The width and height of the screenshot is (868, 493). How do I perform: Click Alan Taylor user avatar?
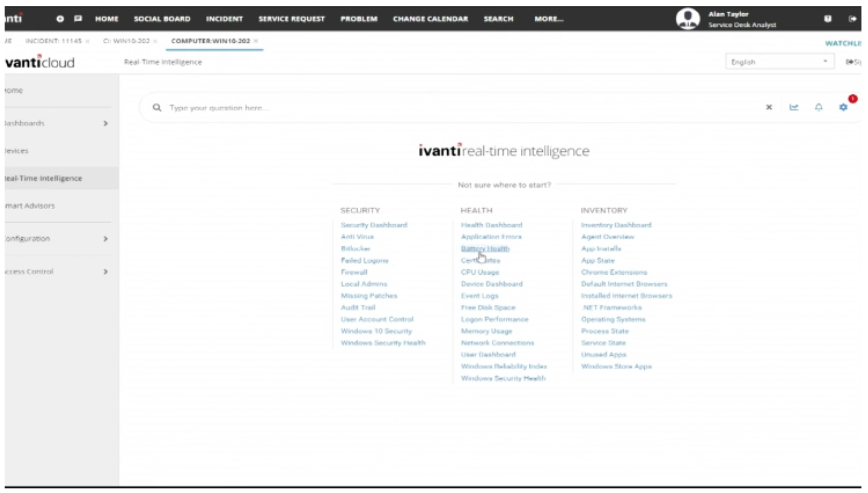[688, 19]
